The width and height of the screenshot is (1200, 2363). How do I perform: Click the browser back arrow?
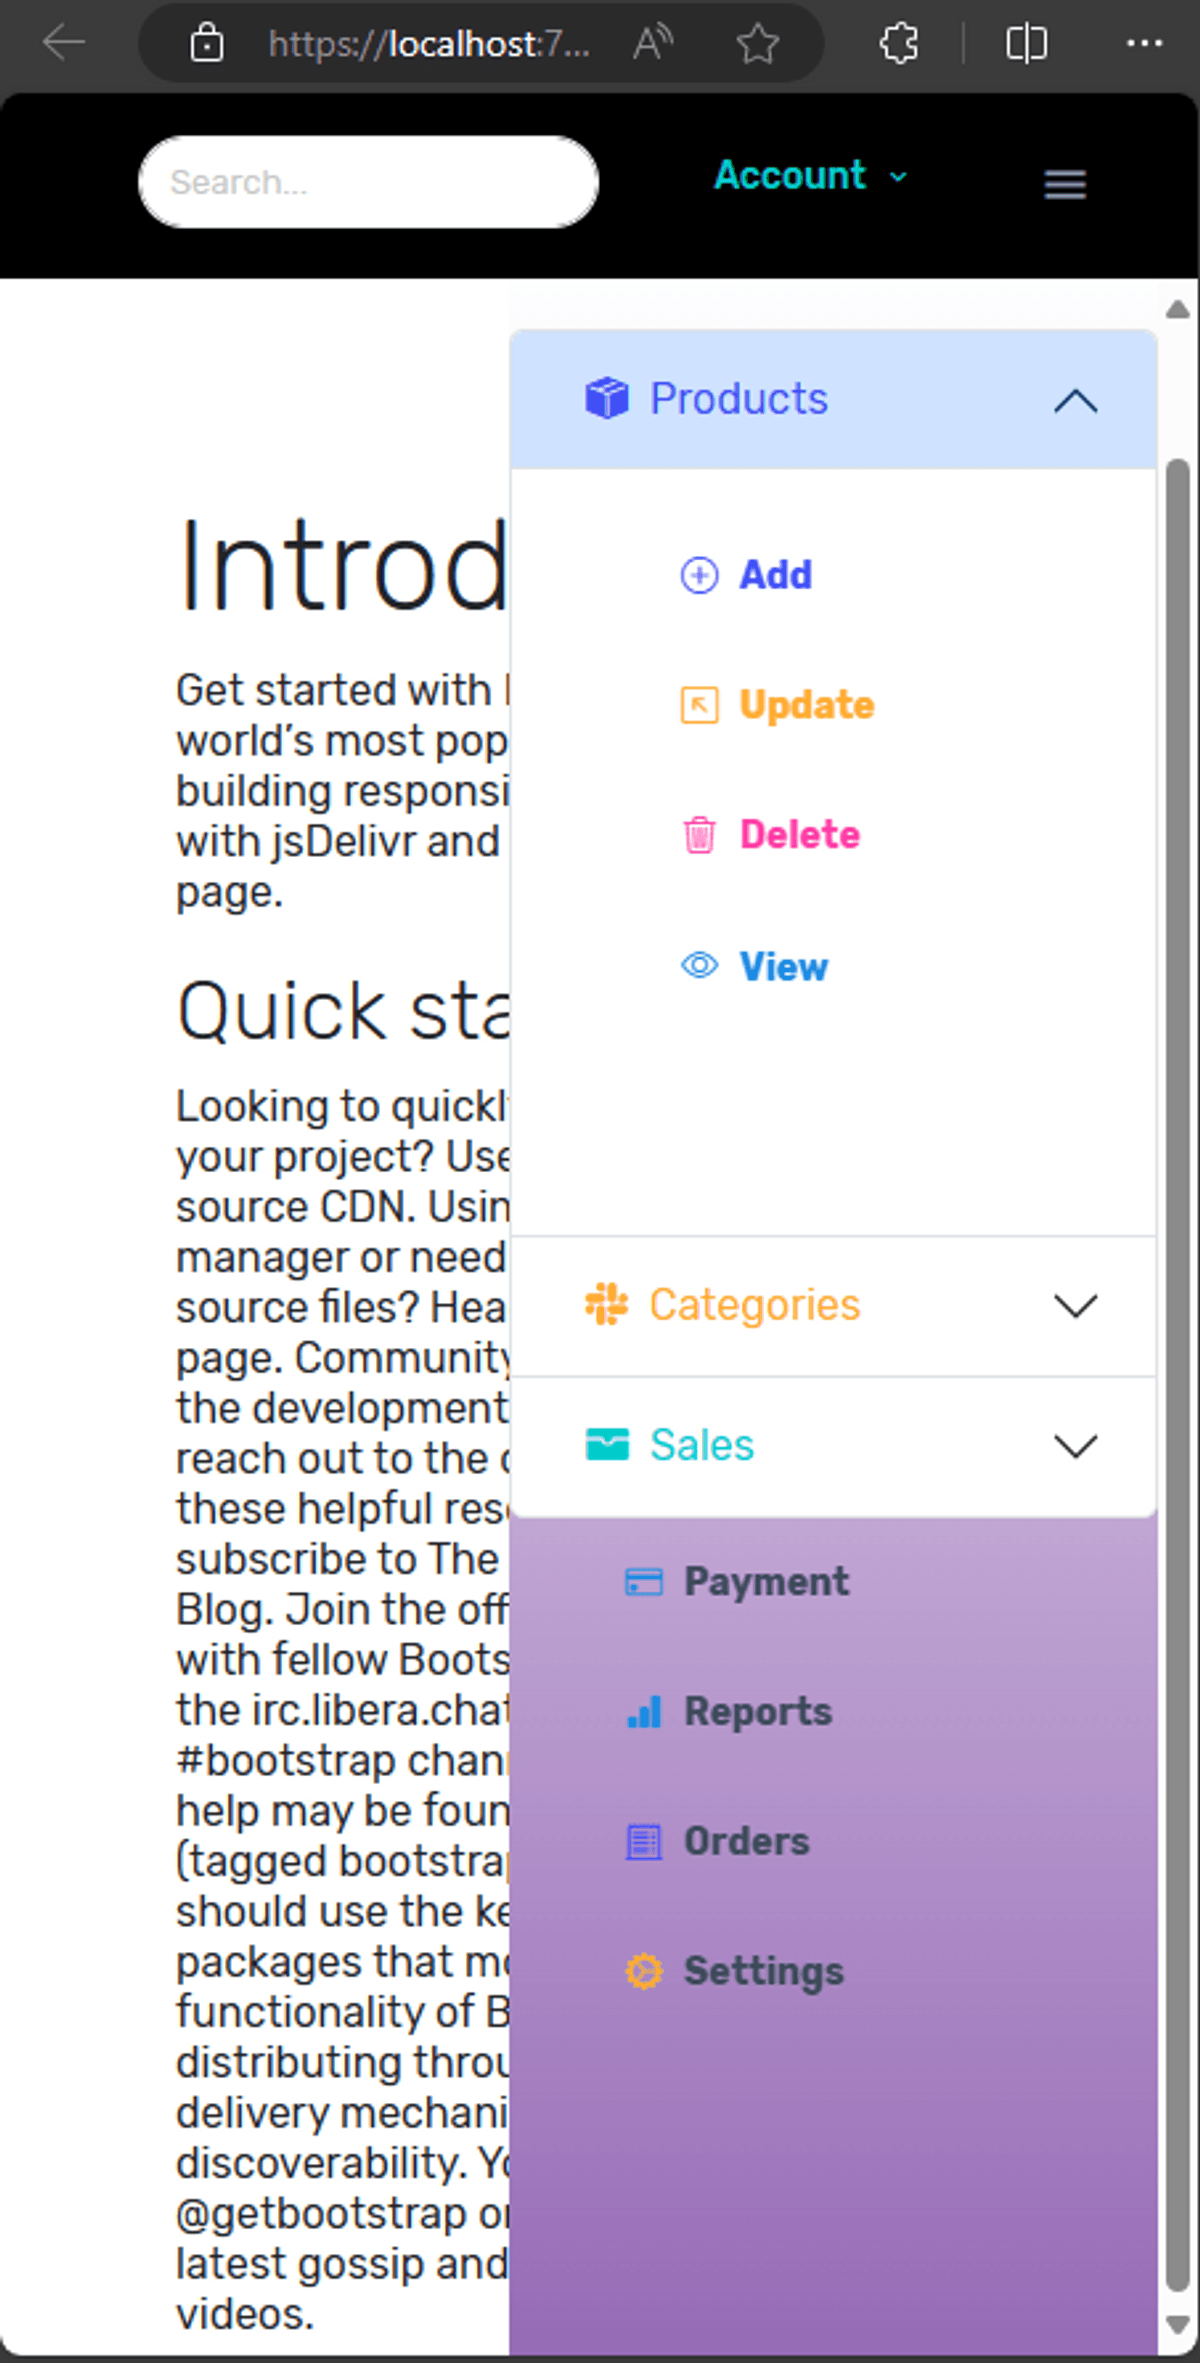coord(64,43)
